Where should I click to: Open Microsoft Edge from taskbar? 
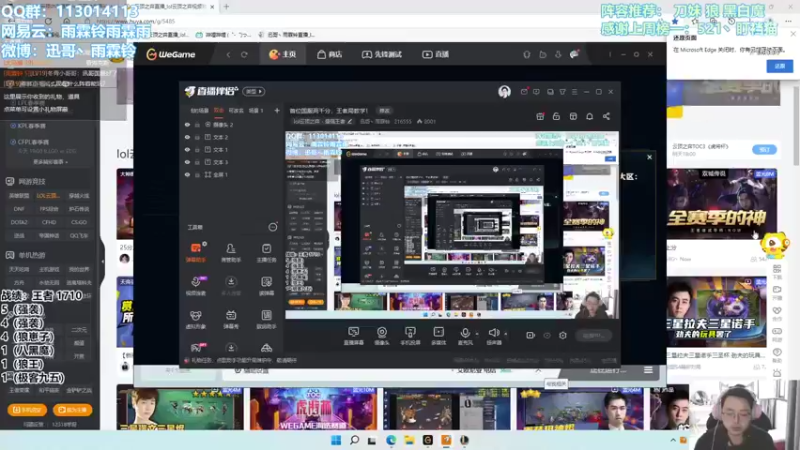(391, 440)
